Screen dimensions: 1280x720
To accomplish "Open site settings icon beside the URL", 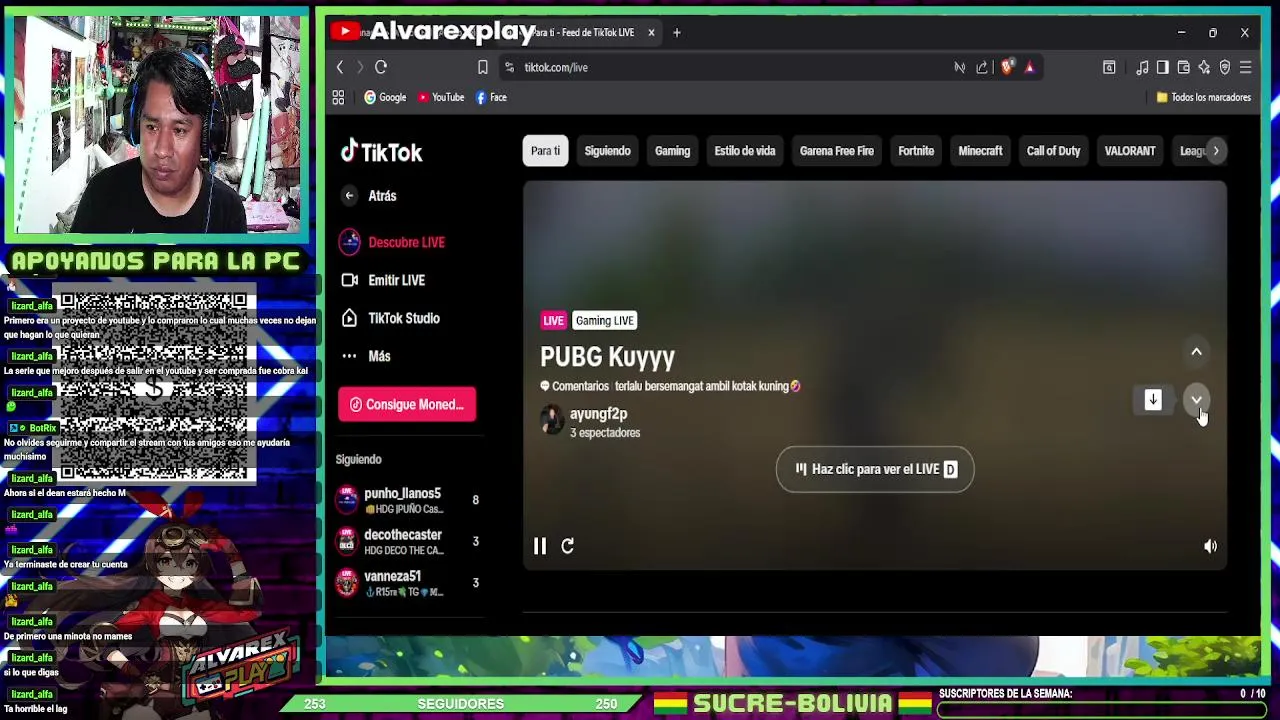I will pyautogui.click(x=509, y=67).
